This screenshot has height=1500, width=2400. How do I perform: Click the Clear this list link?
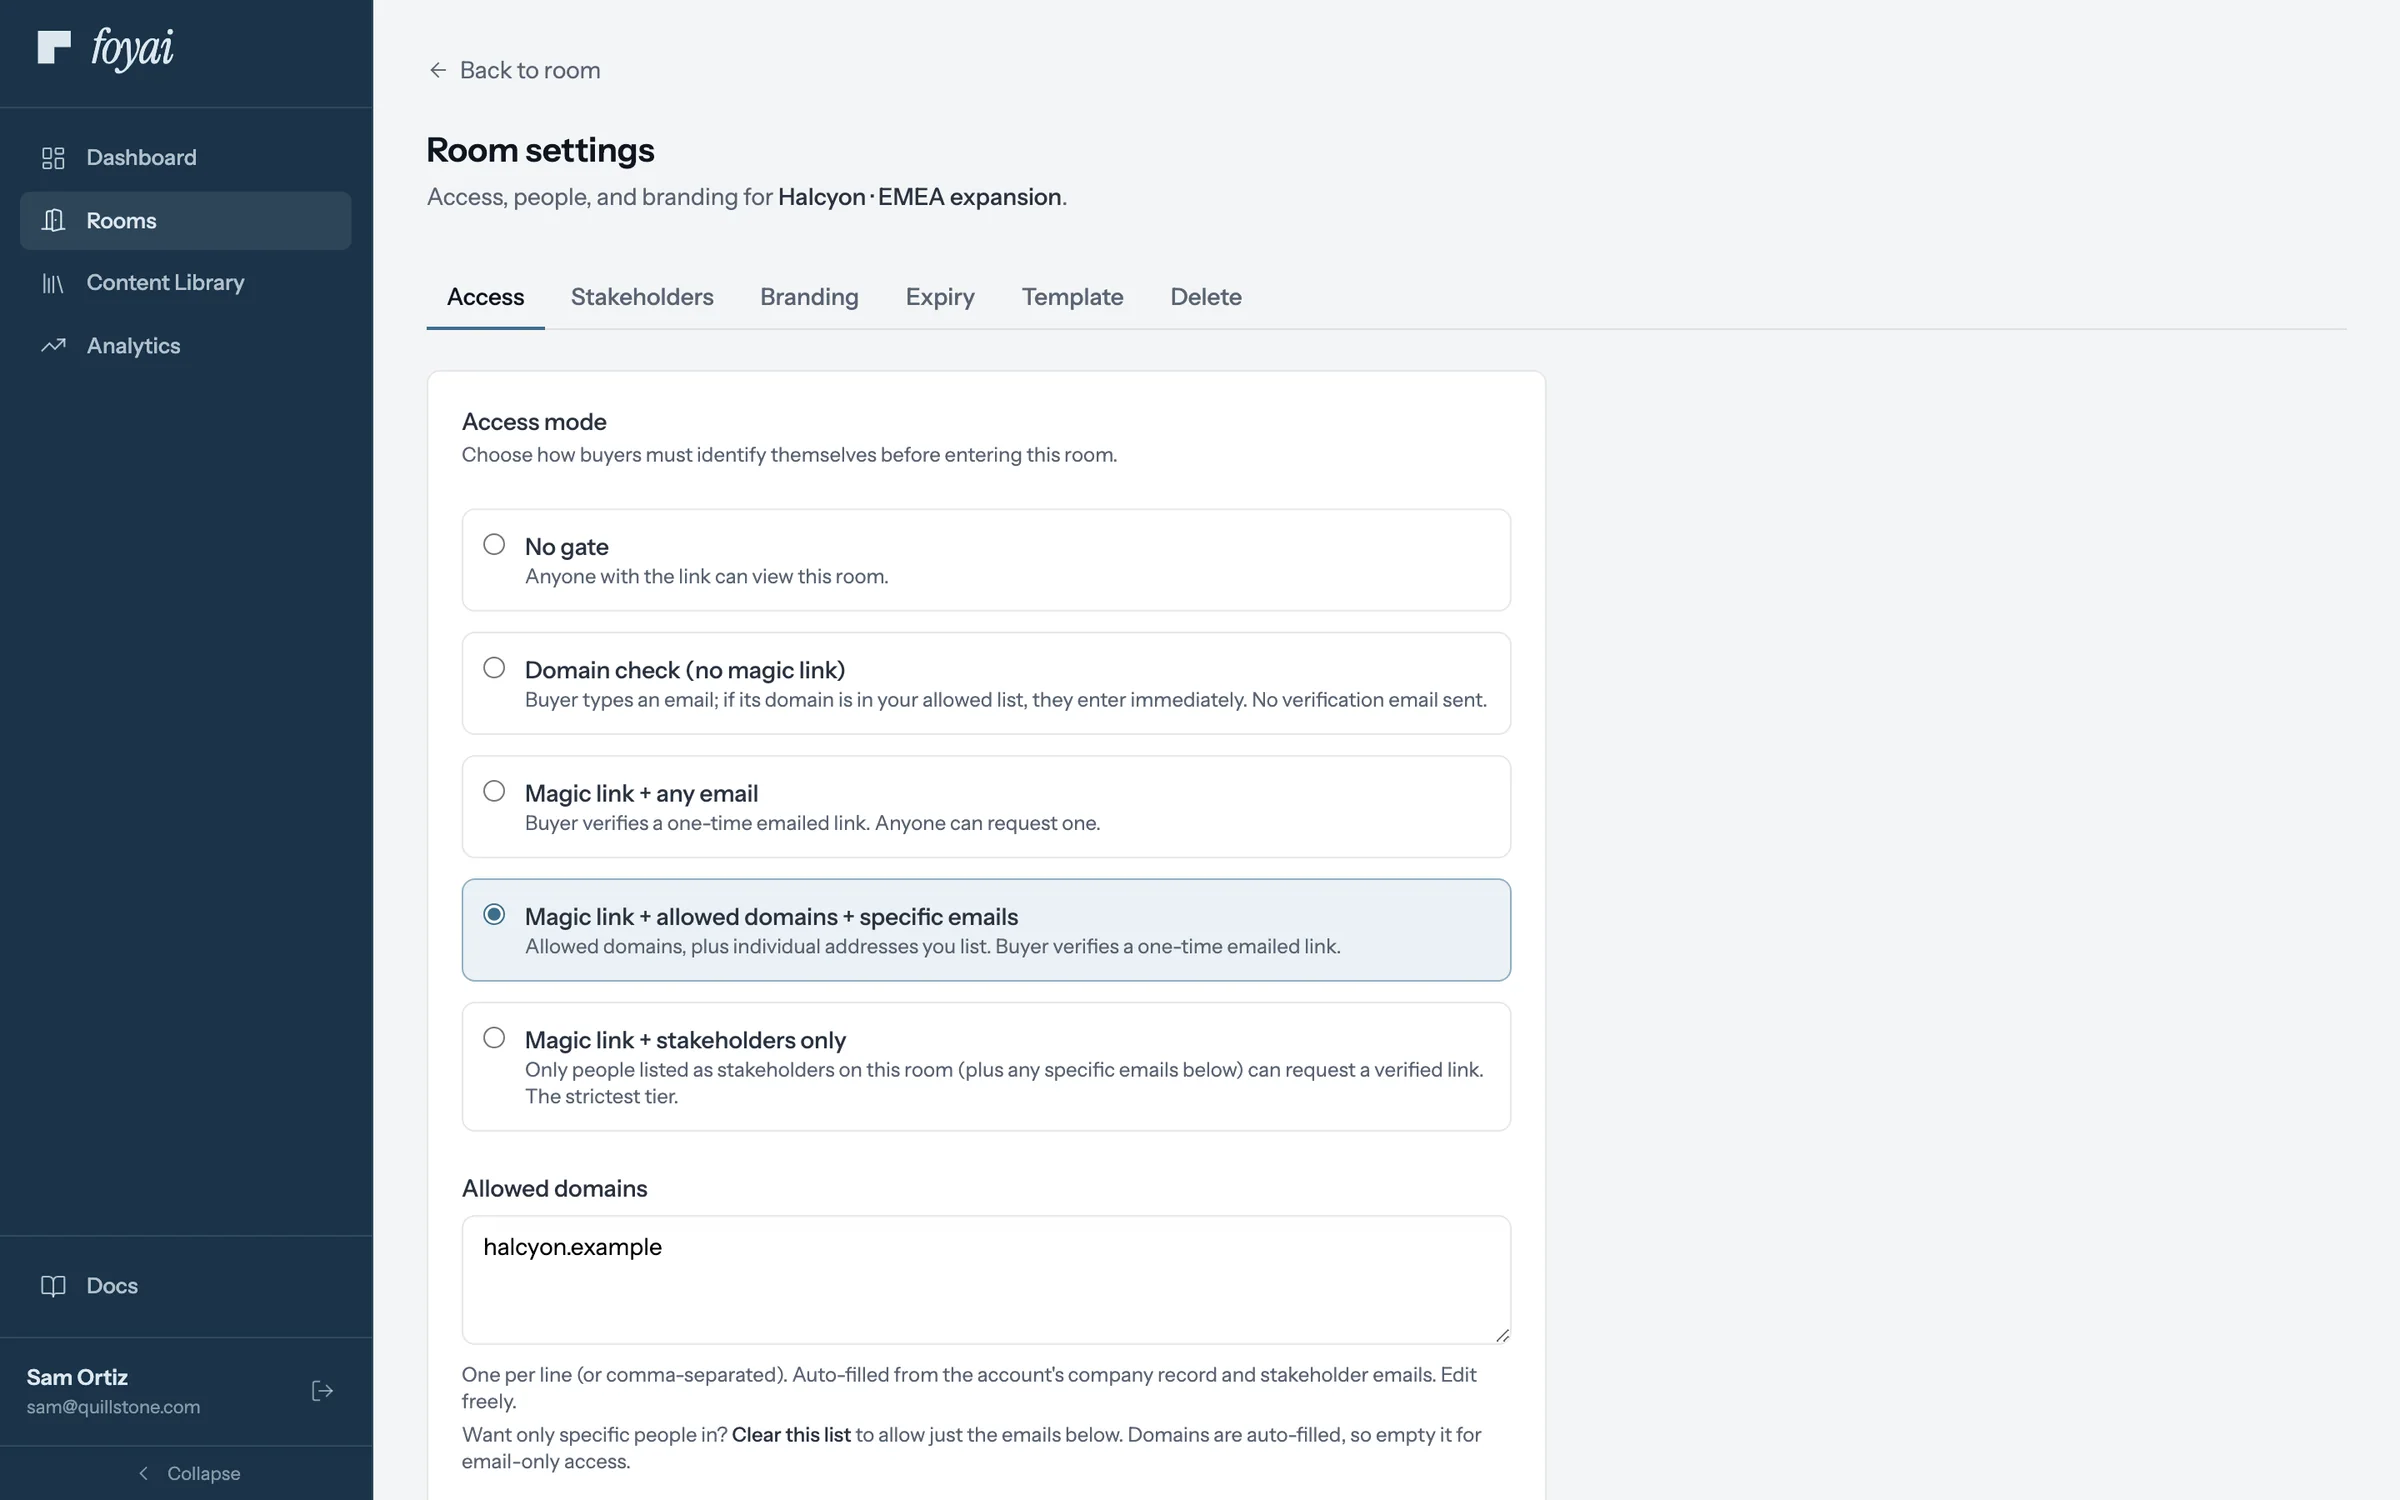pos(791,1435)
